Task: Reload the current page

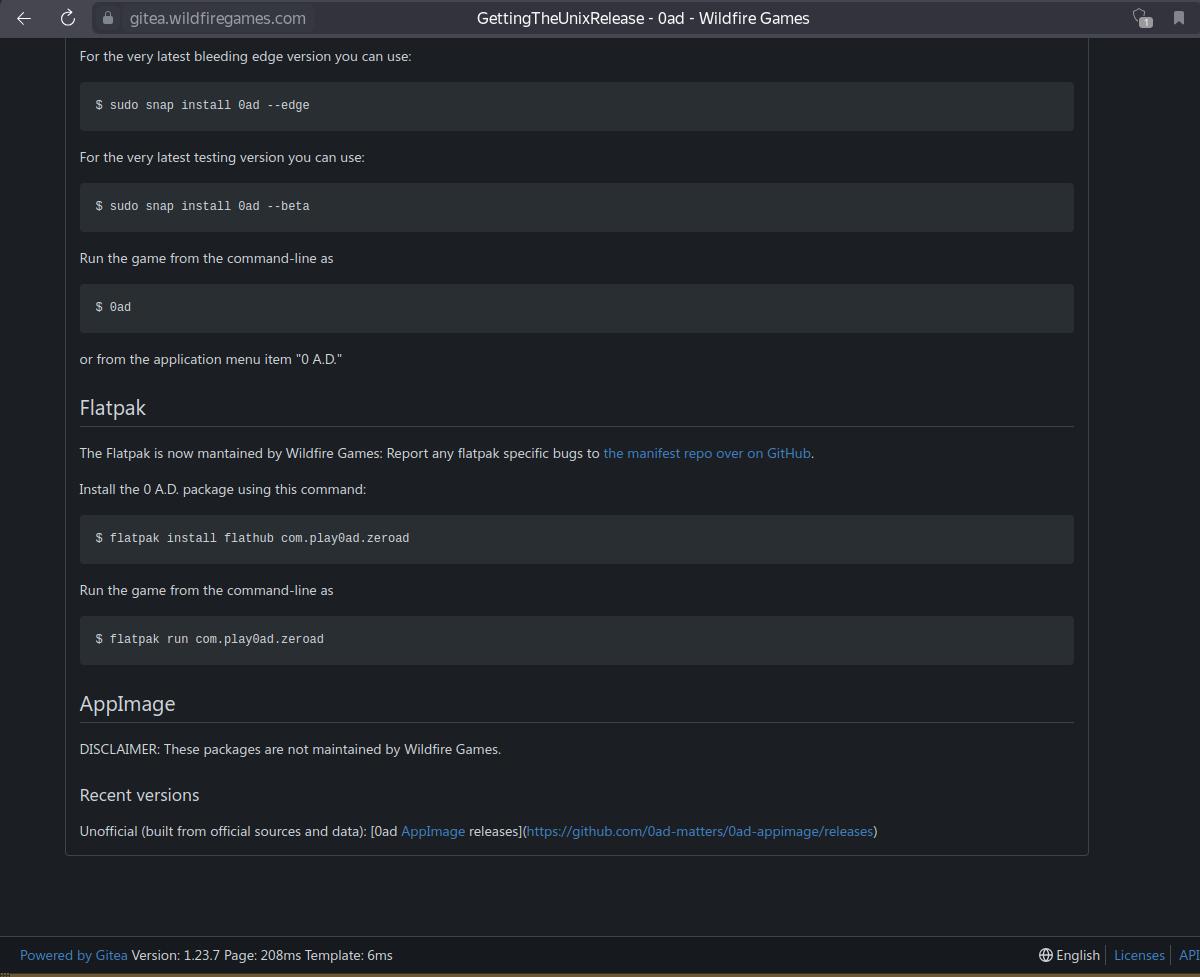Action: click(x=68, y=18)
